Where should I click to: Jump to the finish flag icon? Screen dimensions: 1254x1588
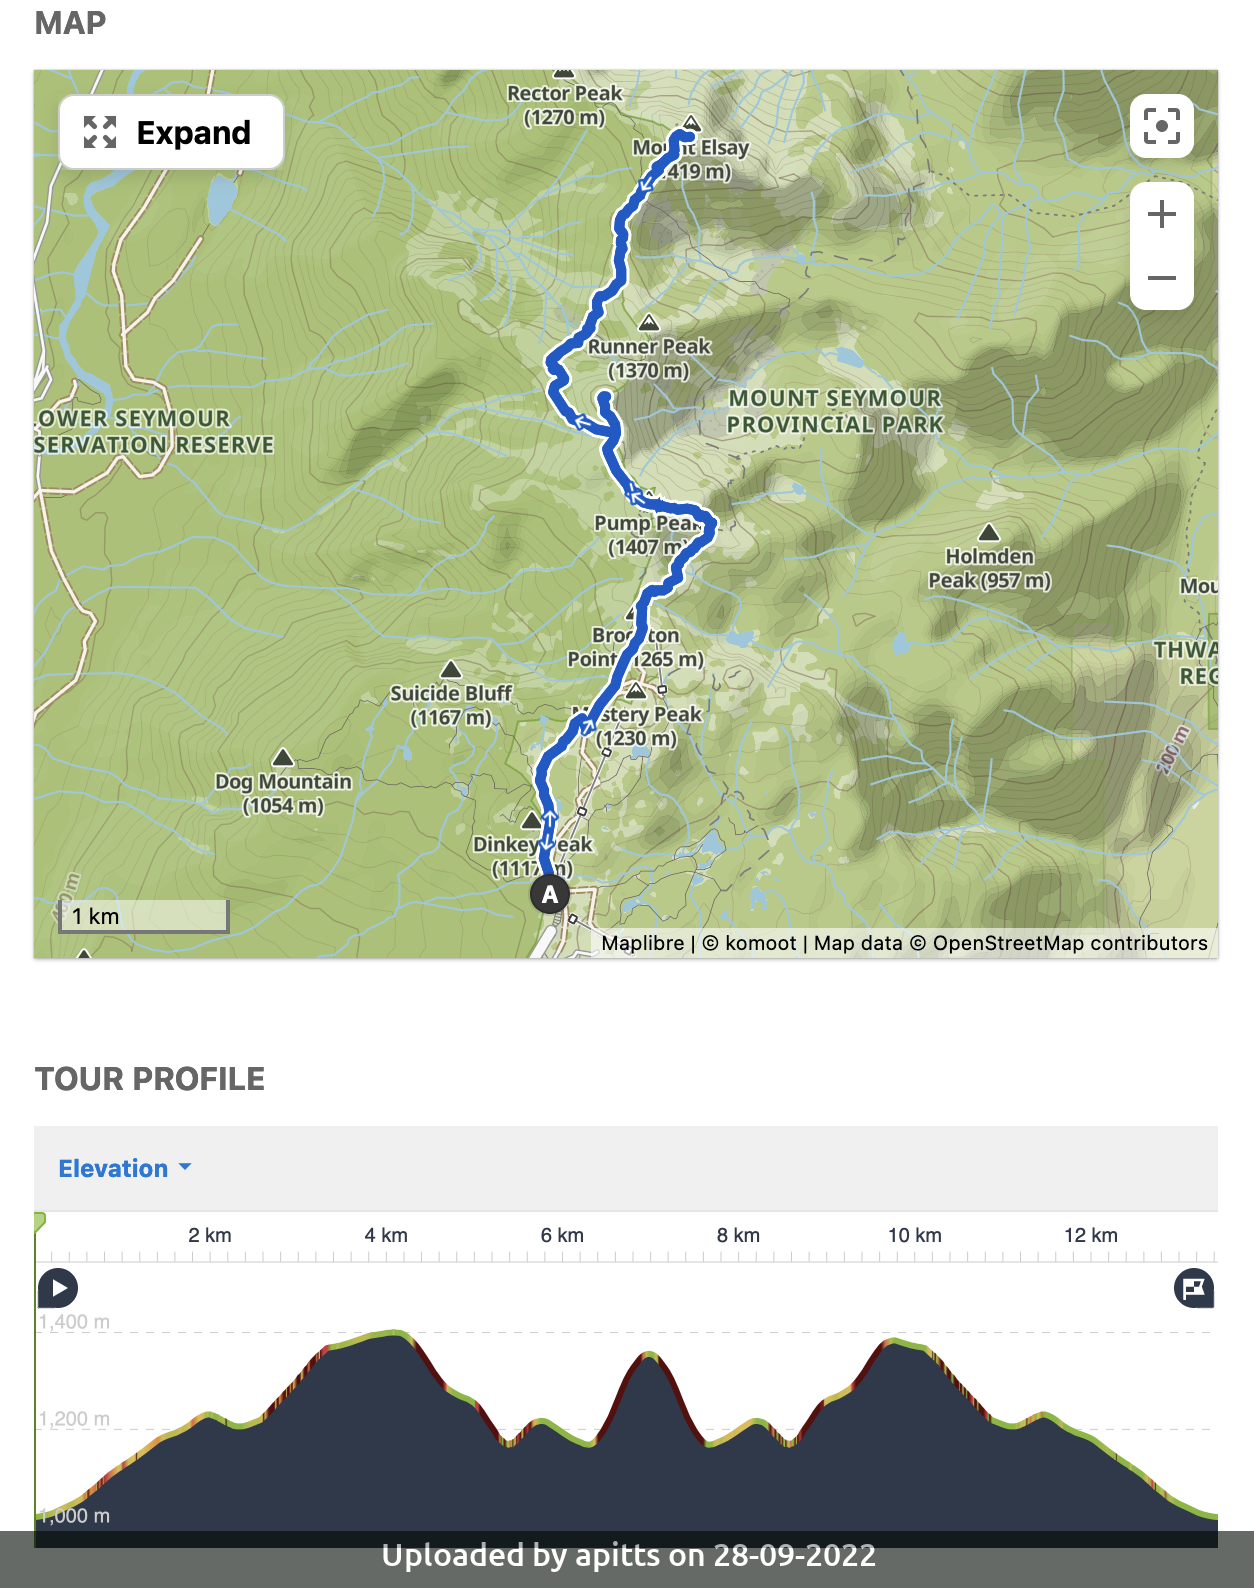[x=1193, y=1288]
